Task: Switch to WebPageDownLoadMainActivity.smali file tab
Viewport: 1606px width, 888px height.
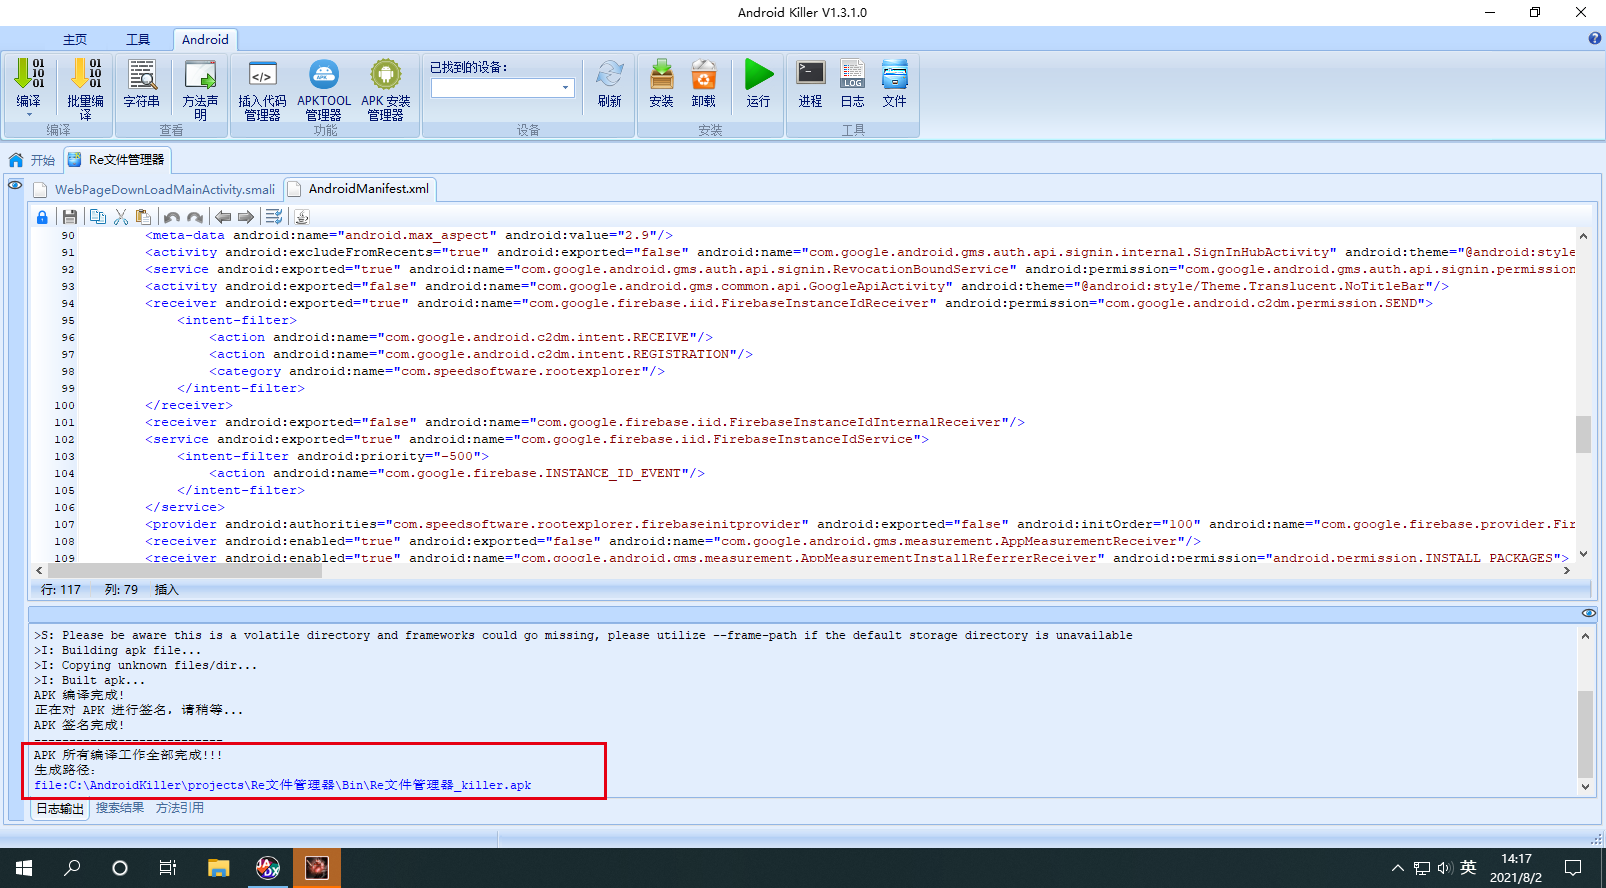Action: 155,189
